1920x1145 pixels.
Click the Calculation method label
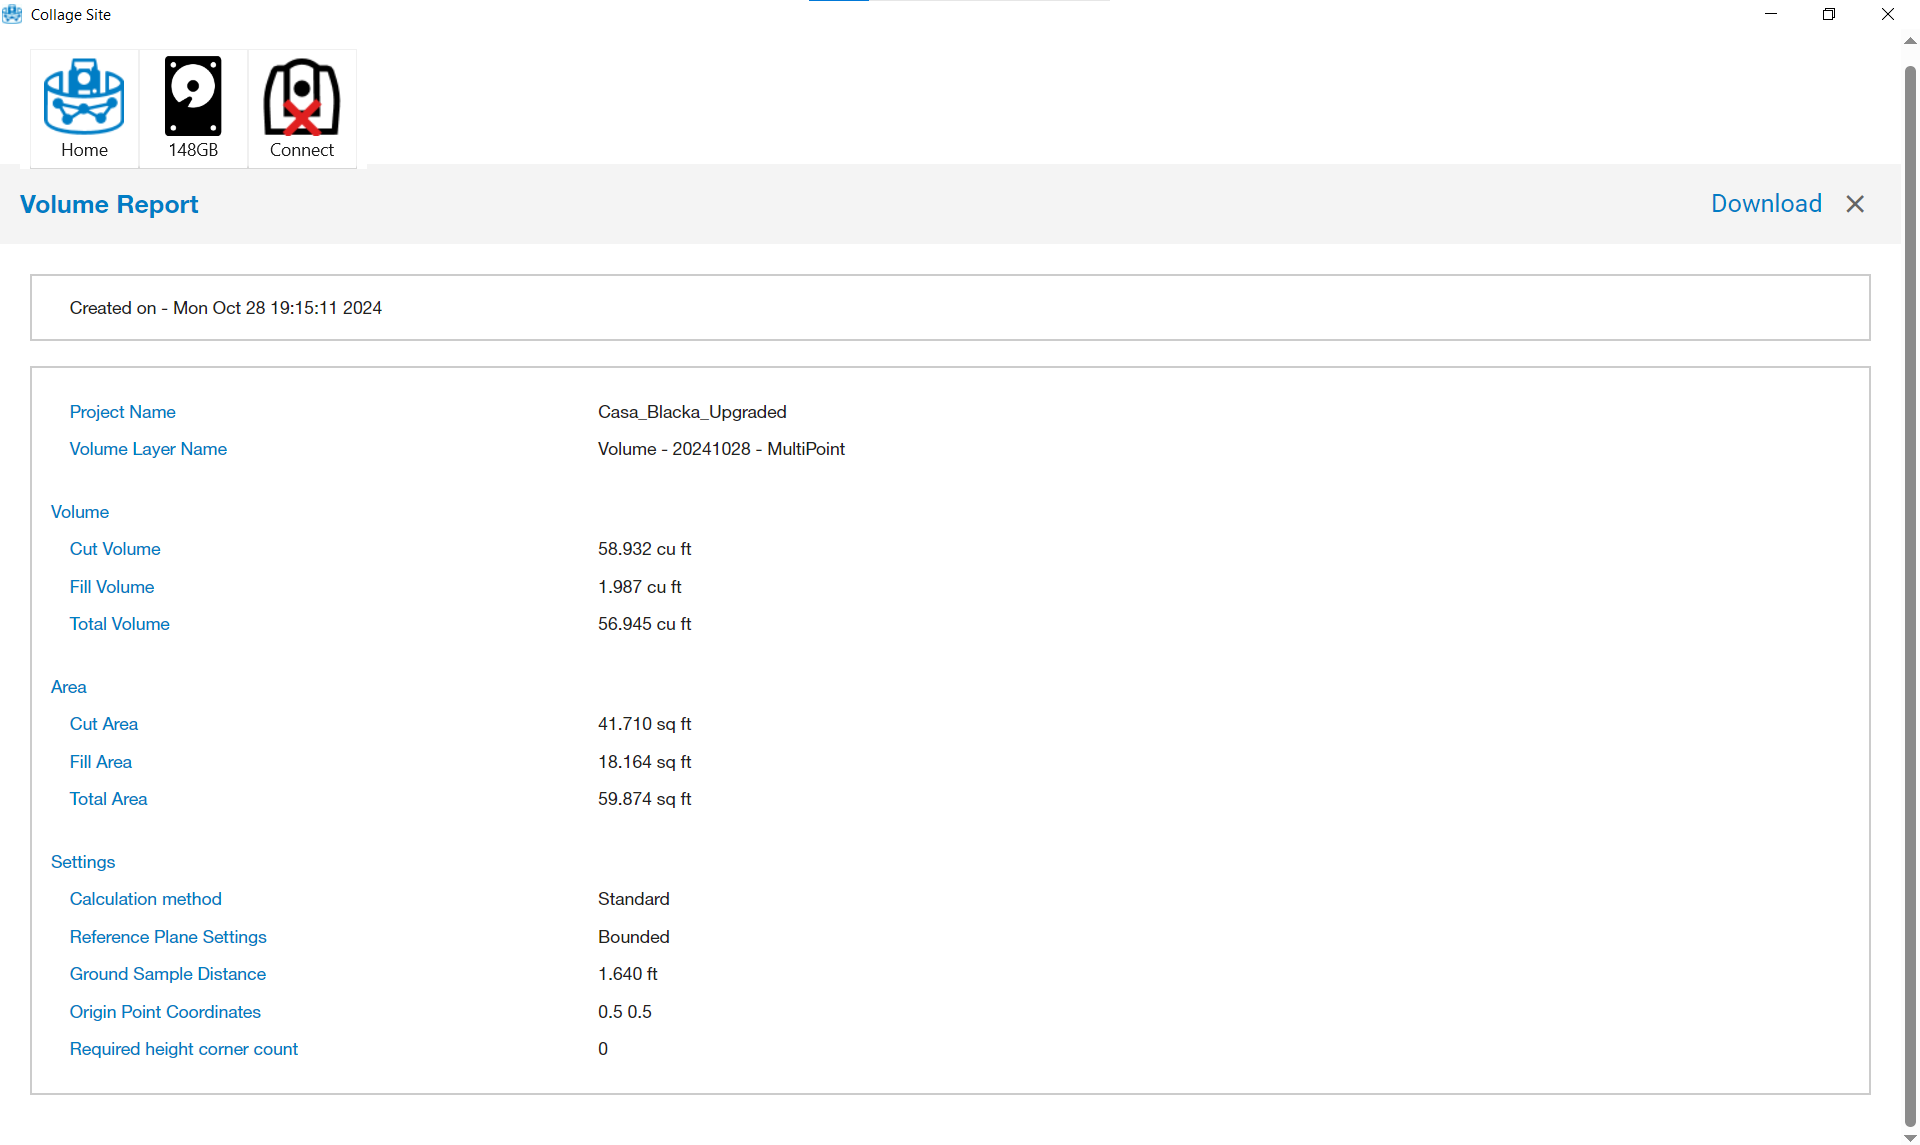tap(145, 899)
